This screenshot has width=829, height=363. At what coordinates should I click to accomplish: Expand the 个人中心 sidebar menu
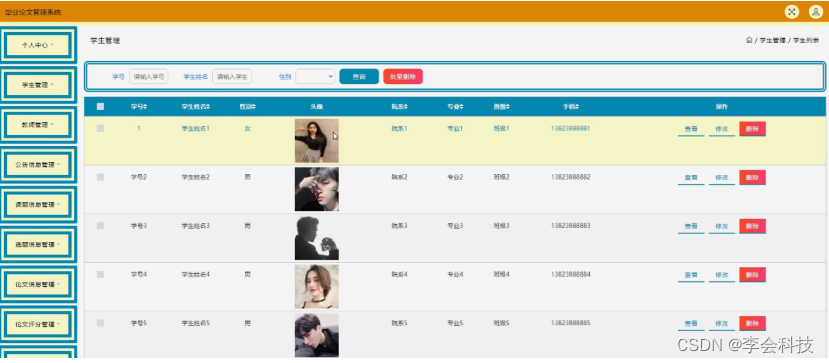38,45
